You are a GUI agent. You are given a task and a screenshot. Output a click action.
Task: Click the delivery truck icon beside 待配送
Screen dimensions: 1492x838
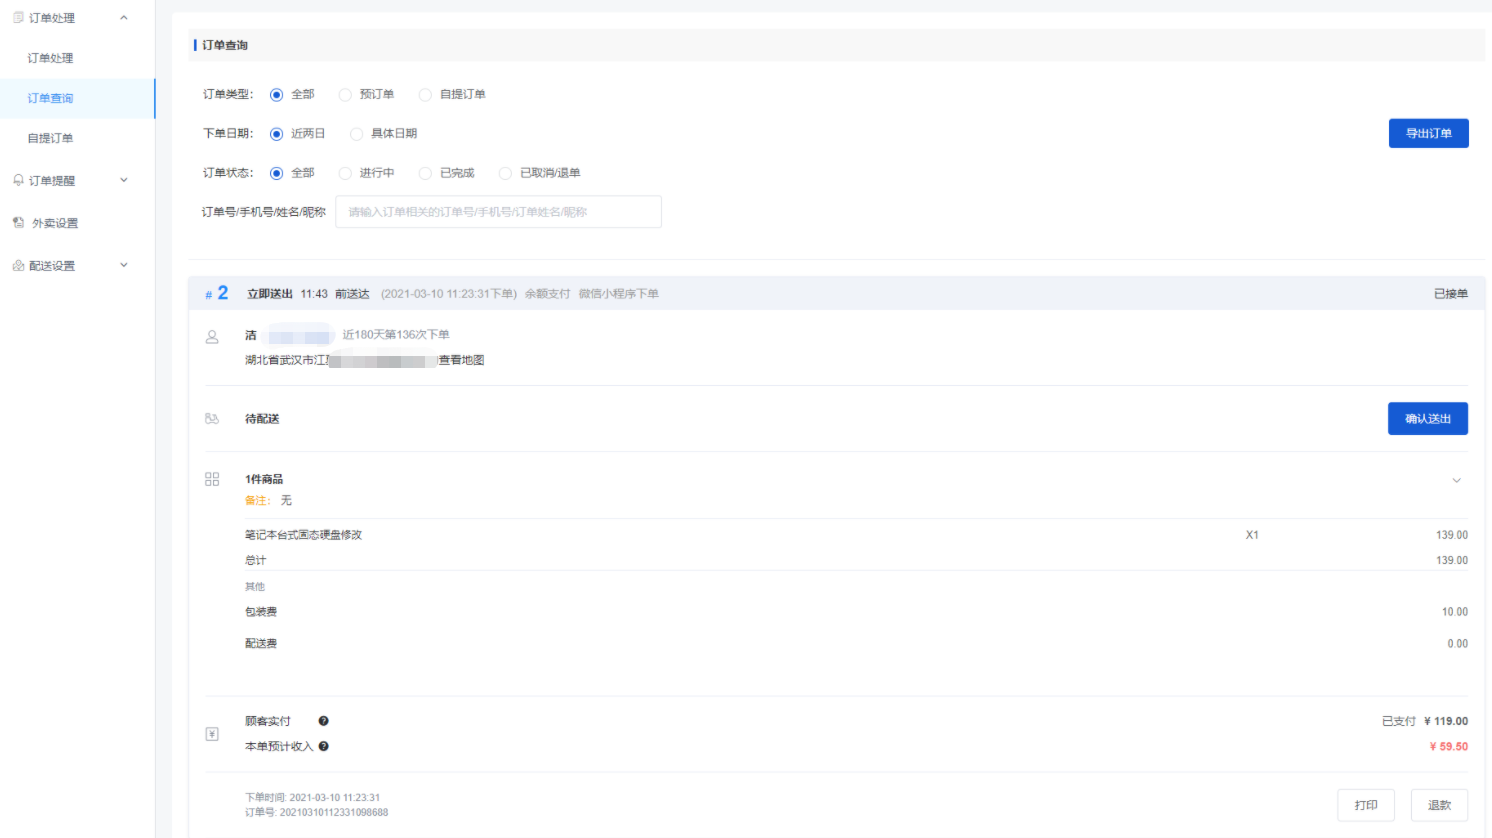(212, 419)
